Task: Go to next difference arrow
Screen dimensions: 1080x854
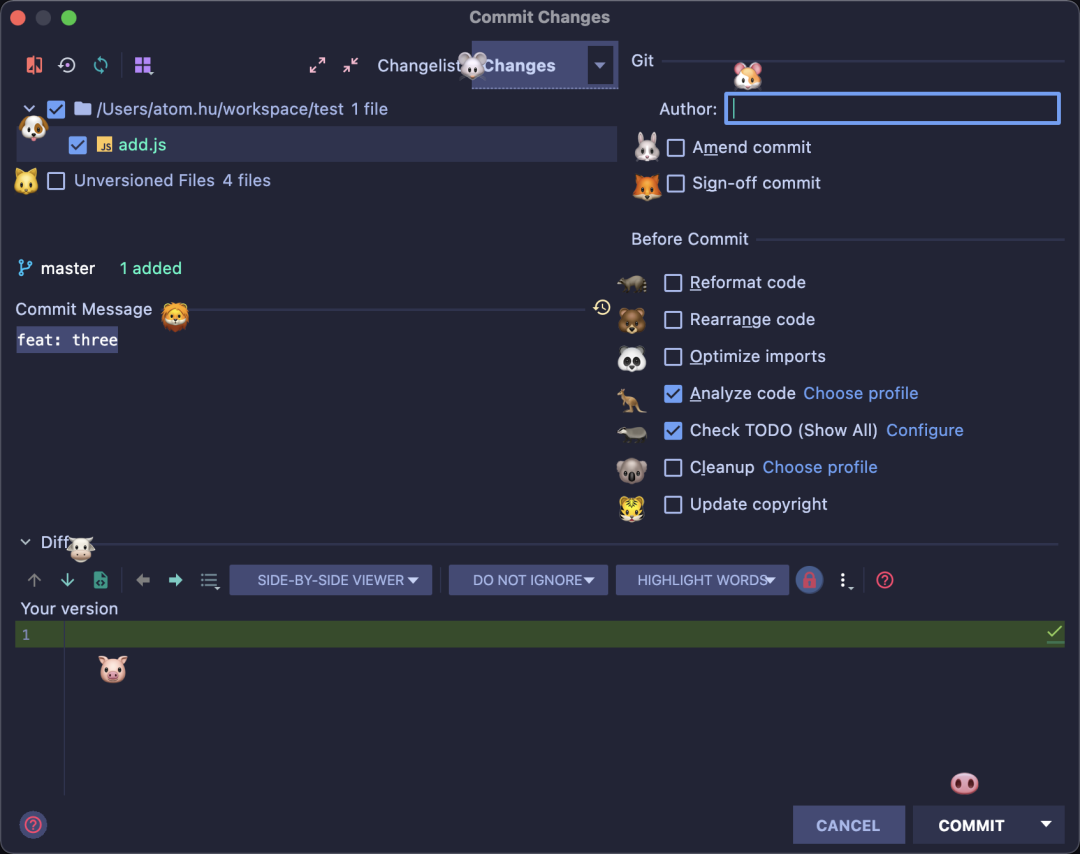Action: (68, 580)
